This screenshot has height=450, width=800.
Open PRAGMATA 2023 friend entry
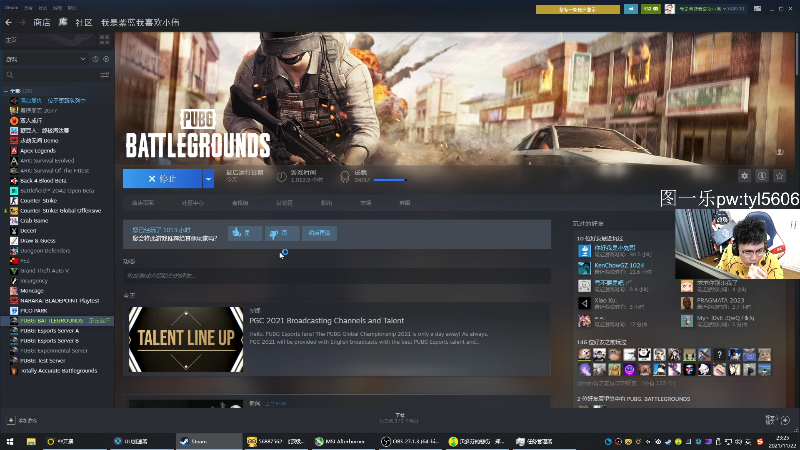[720, 301]
